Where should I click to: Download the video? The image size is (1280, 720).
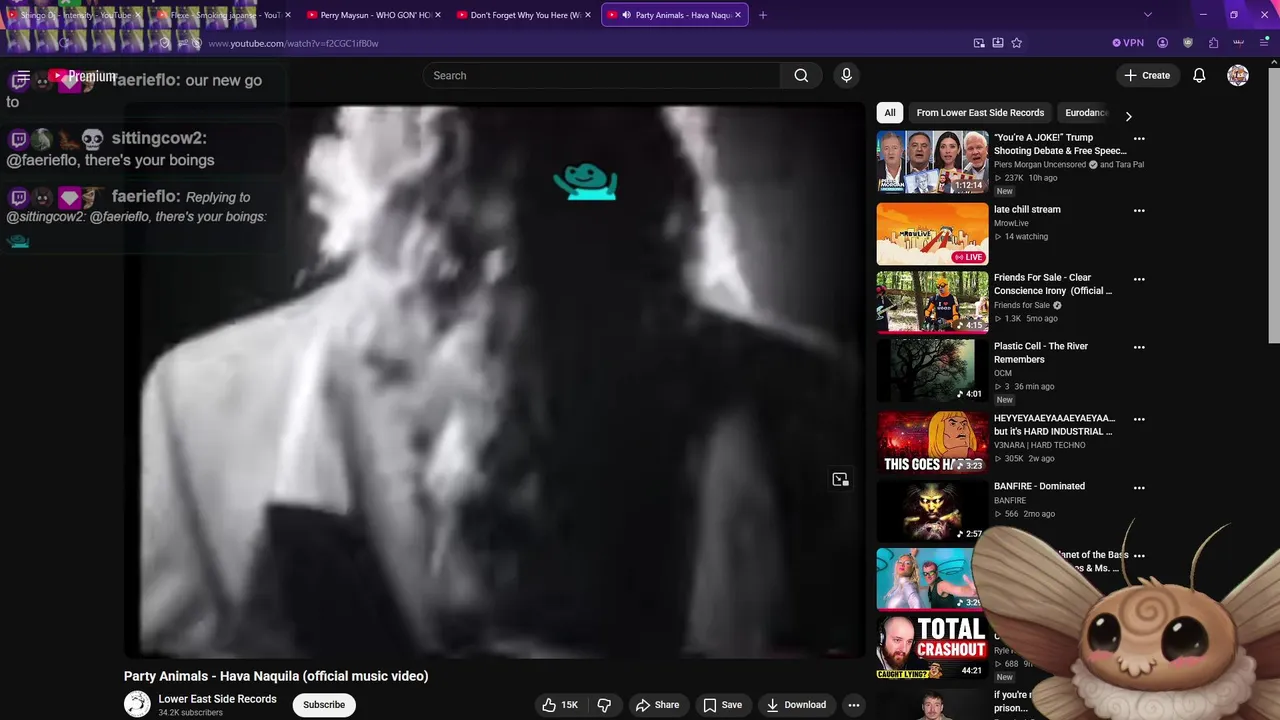pyautogui.click(x=796, y=705)
